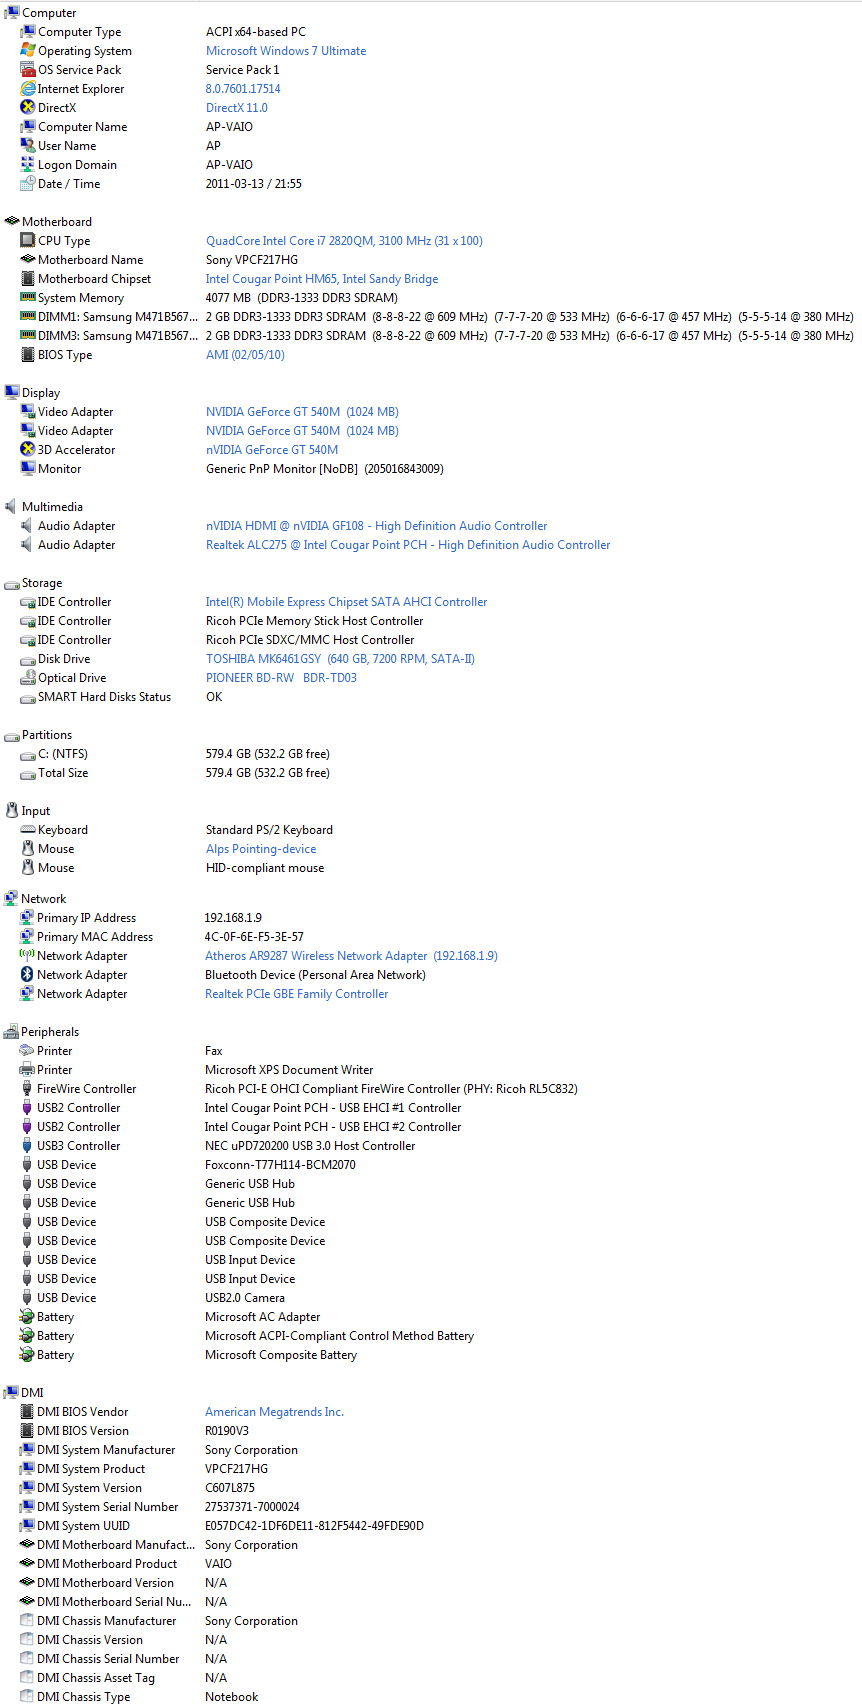Screen dimensions: 862x1708
Task: Open the Microsoft Windows 7 Ultimate link
Action: click(x=286, y=51)
